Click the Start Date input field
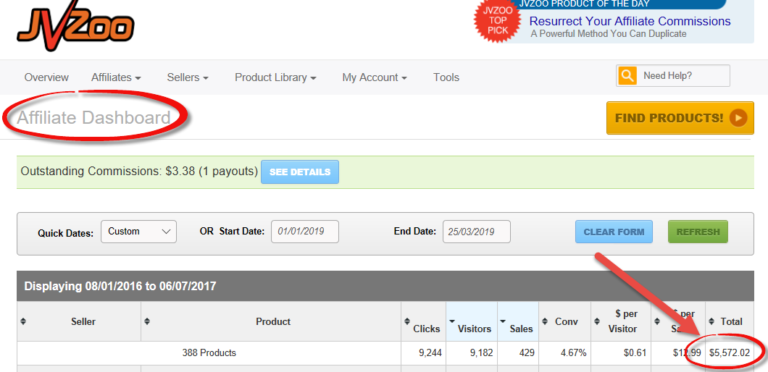768x372 pixels. pos(305,232)
